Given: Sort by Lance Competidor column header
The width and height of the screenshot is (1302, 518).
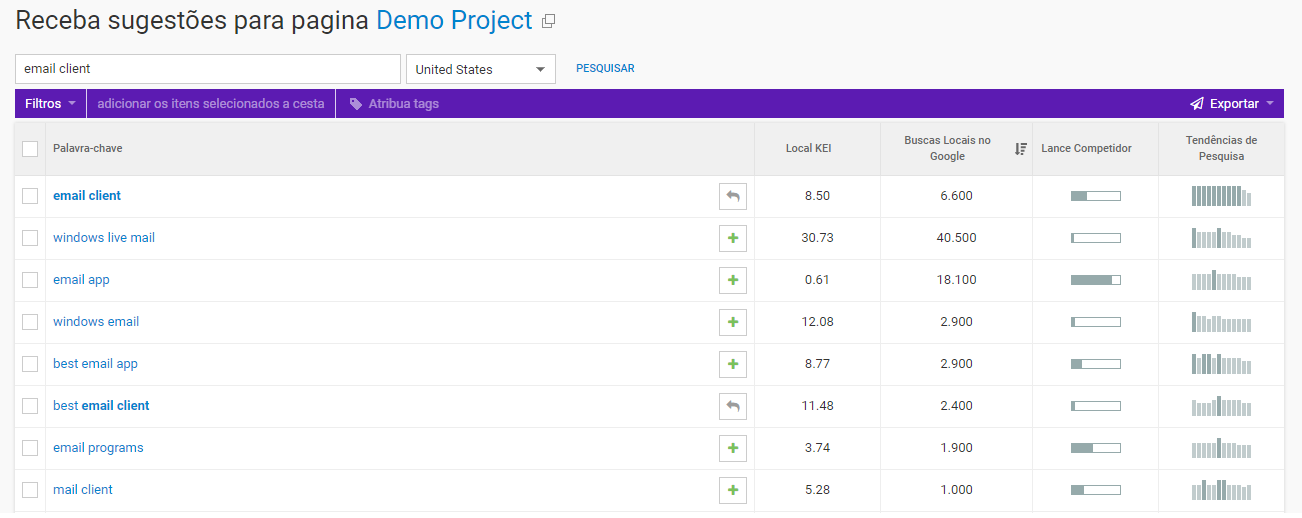Looking at the screenshot, I should (x=1086, y=149).
